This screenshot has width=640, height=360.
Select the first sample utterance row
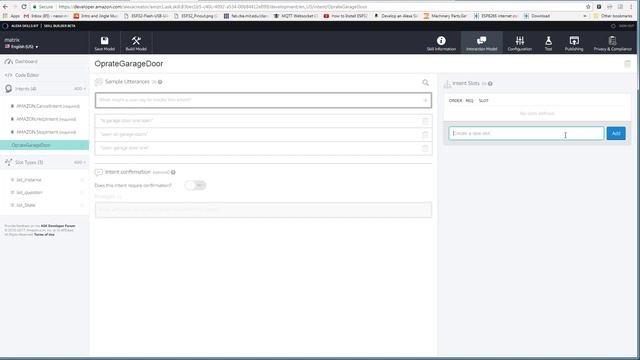coord(263,121)
